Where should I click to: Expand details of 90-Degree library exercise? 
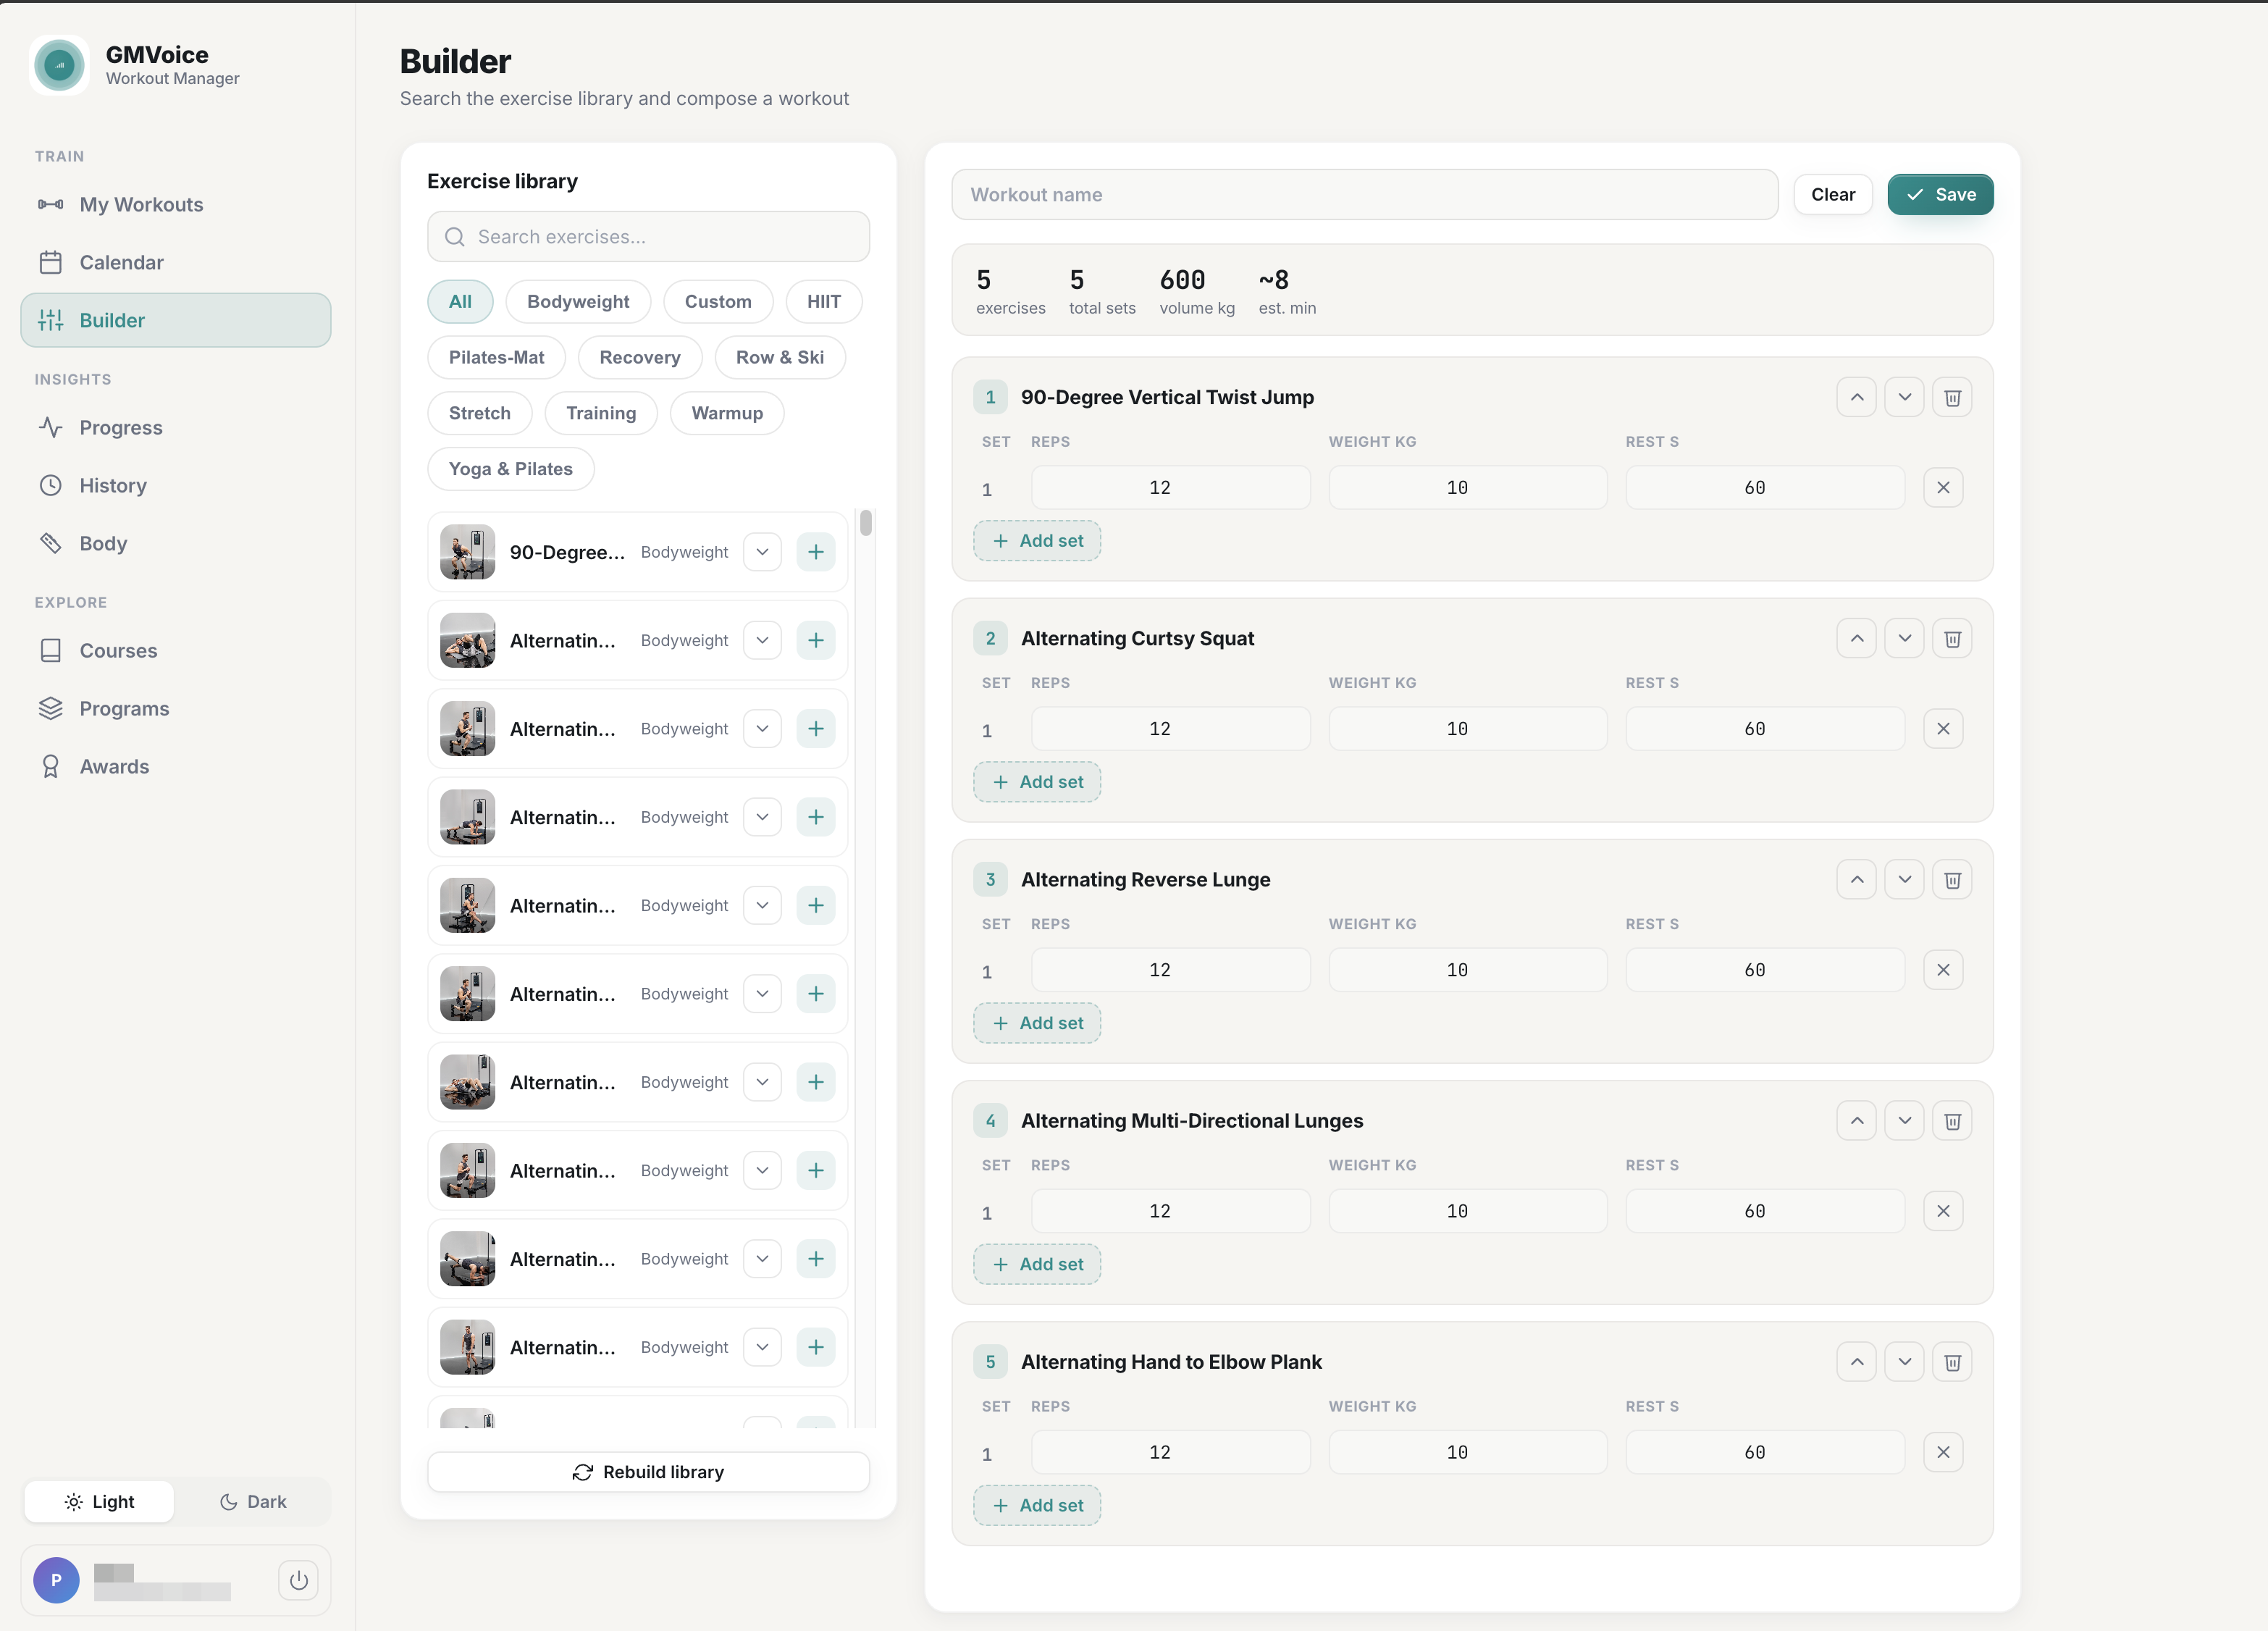pyautogui.click(x=762, y=552)
